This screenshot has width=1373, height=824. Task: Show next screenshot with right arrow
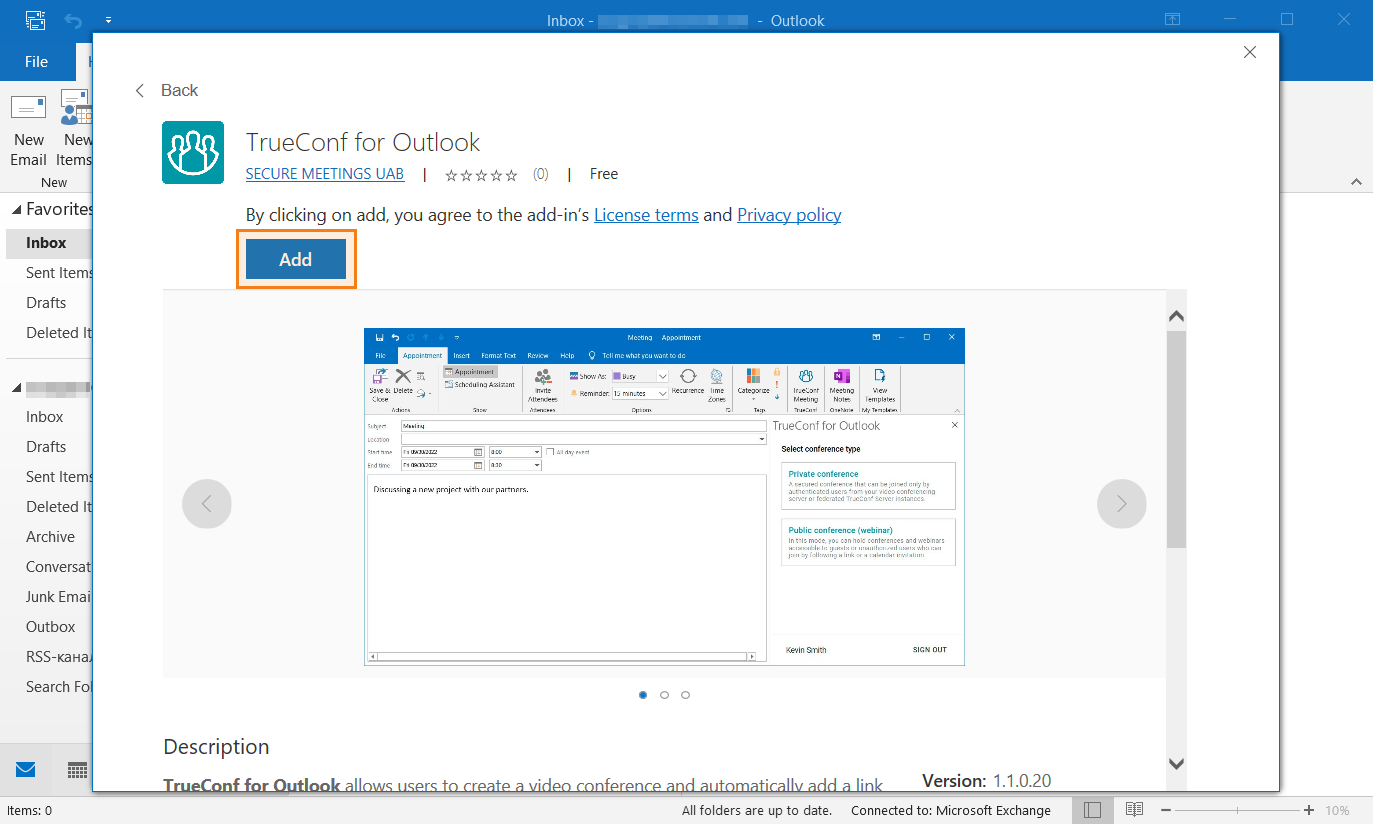[1121, 504]
